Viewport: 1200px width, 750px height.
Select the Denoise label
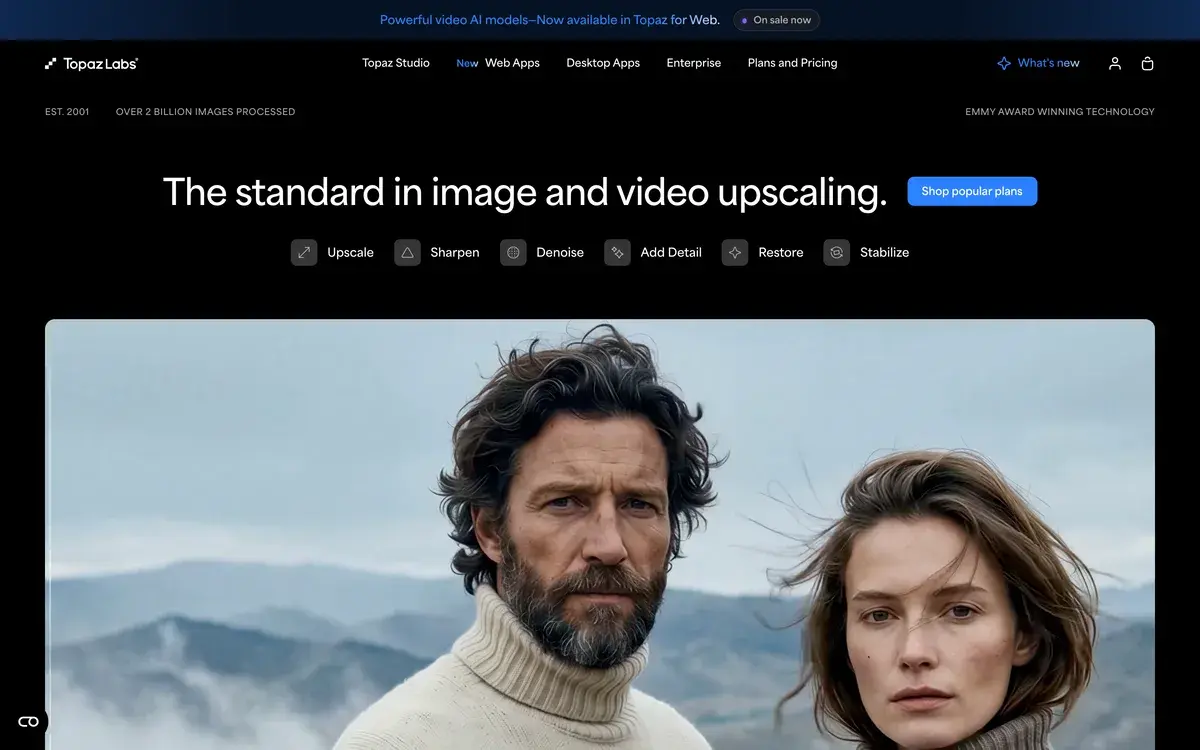pos(560,253)
